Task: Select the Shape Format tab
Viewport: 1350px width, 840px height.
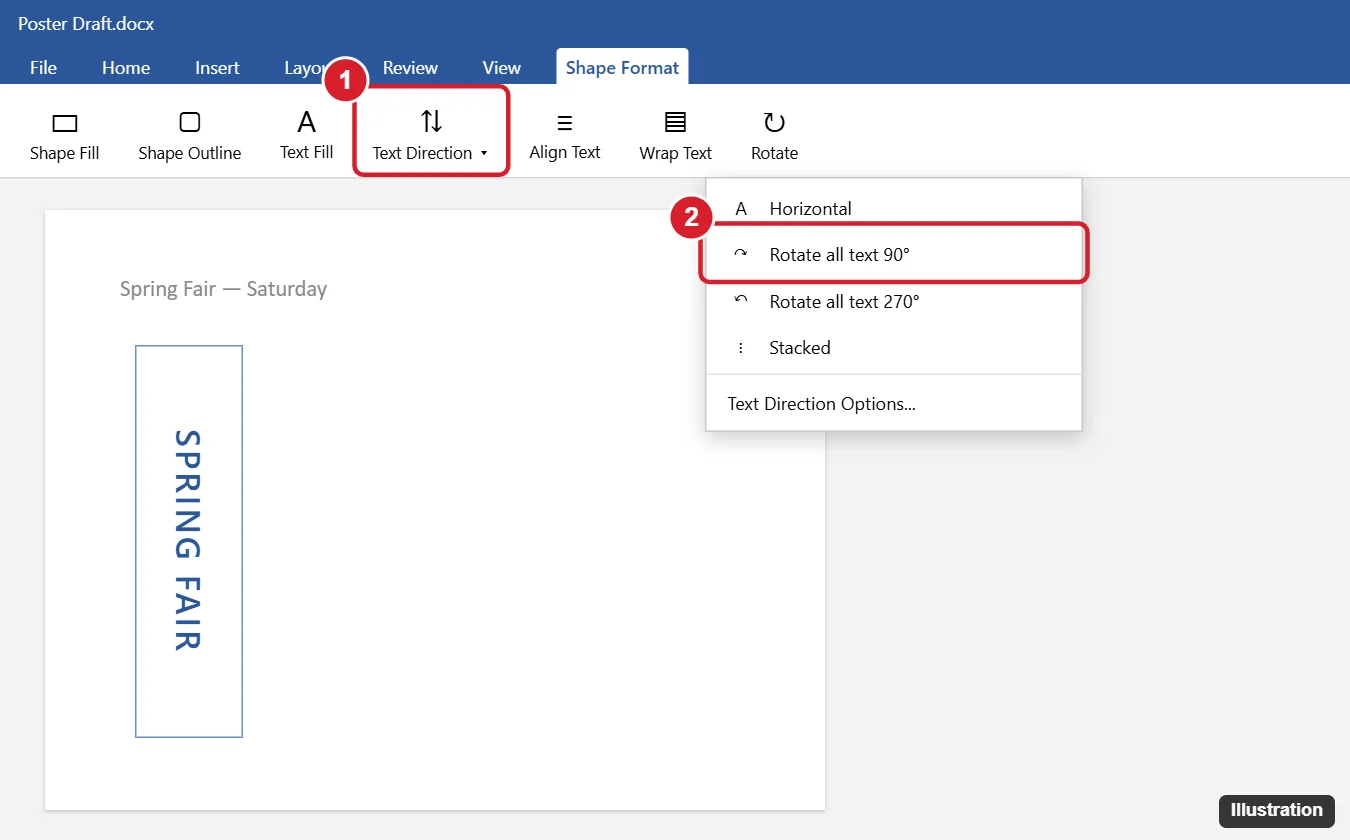Action: click(622, 67)
